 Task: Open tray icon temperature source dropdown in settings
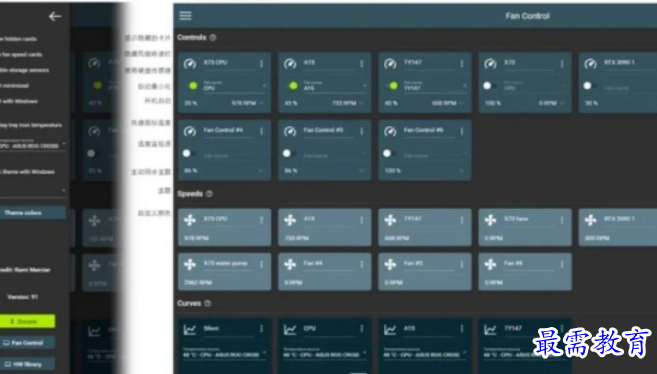click(x=33, y=144)
